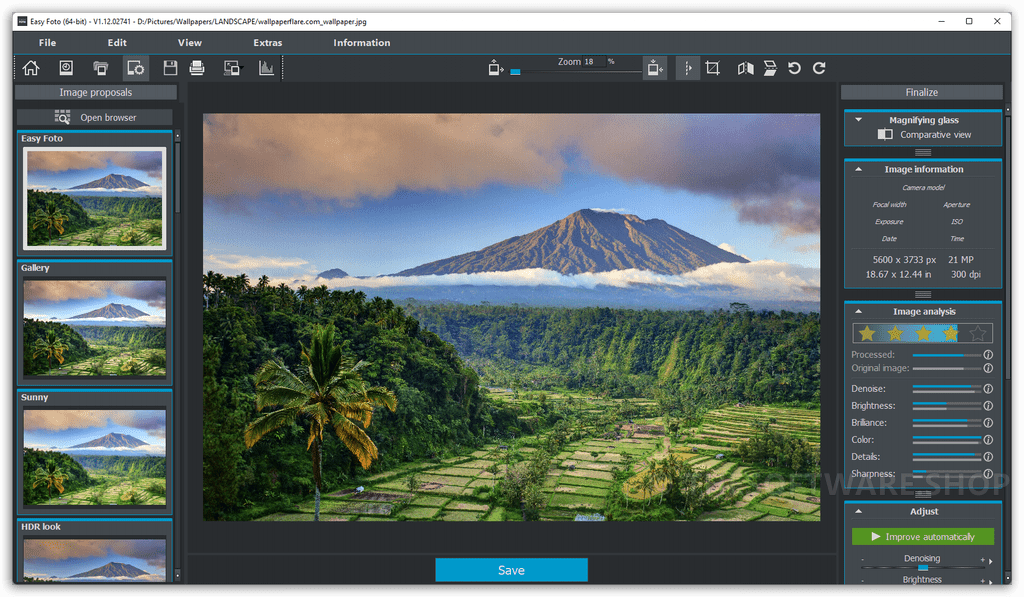Image resolution: width=1024 pixels, height=597 pixels.
Task: Expand the Denoising options arrow
Action: click(x=991, y=561)
